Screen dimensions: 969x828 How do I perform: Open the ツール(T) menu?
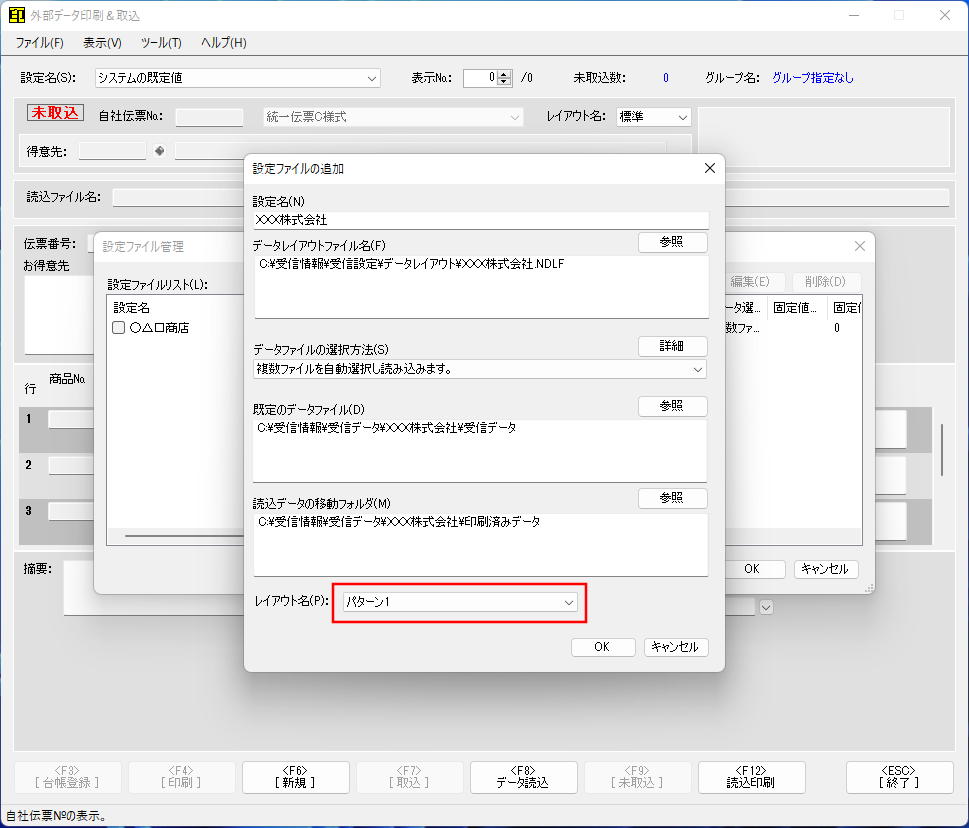coord(161,43)
